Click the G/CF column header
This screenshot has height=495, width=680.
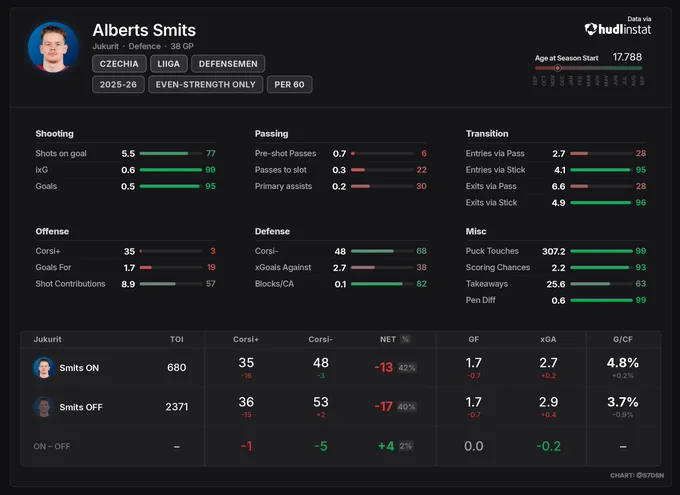[623, 339]
